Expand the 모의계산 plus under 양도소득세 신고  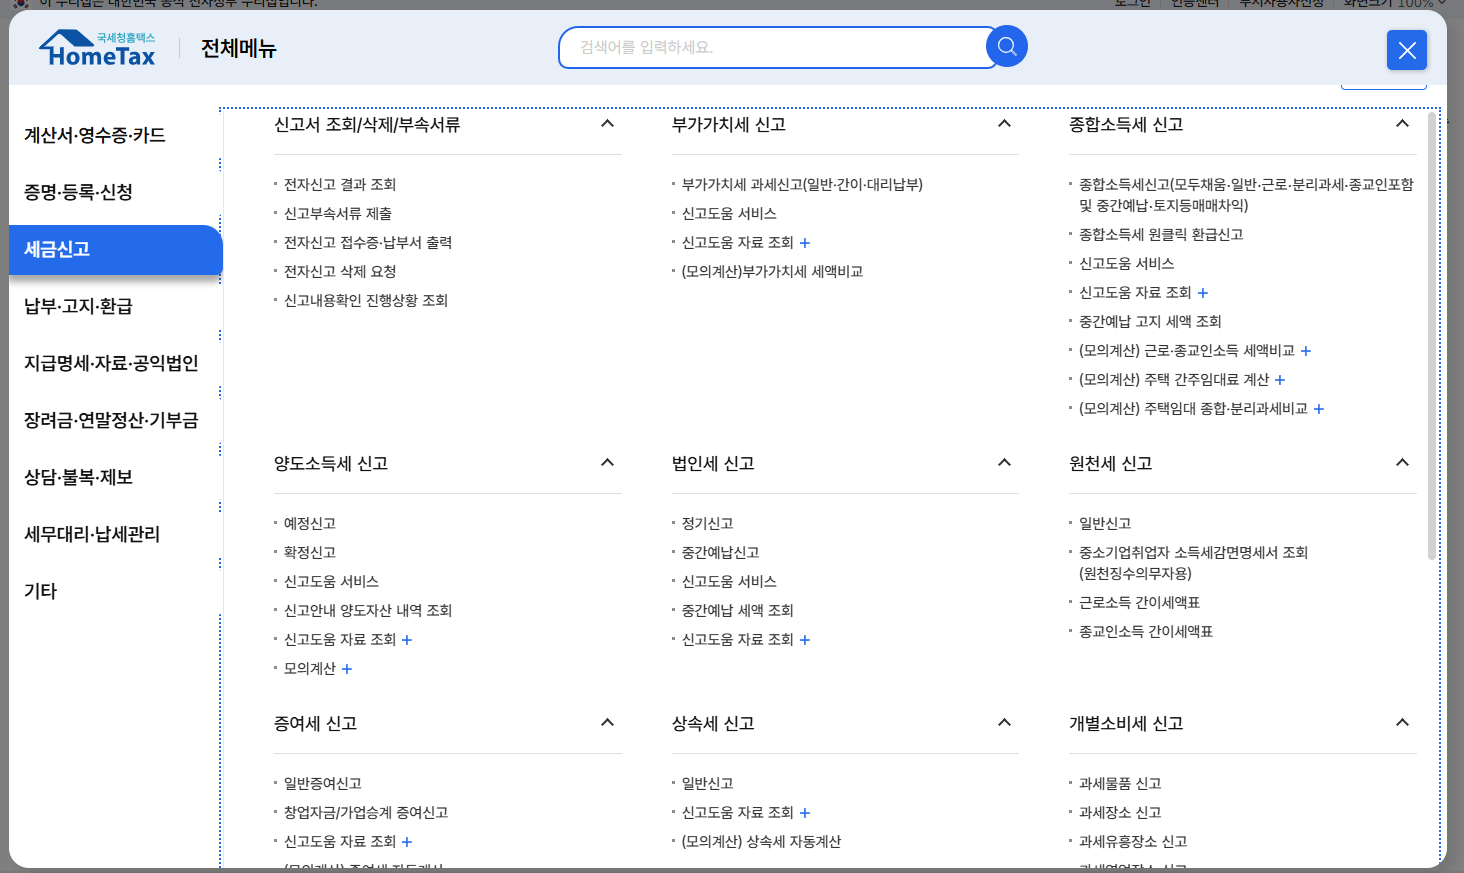coord(347,669)
